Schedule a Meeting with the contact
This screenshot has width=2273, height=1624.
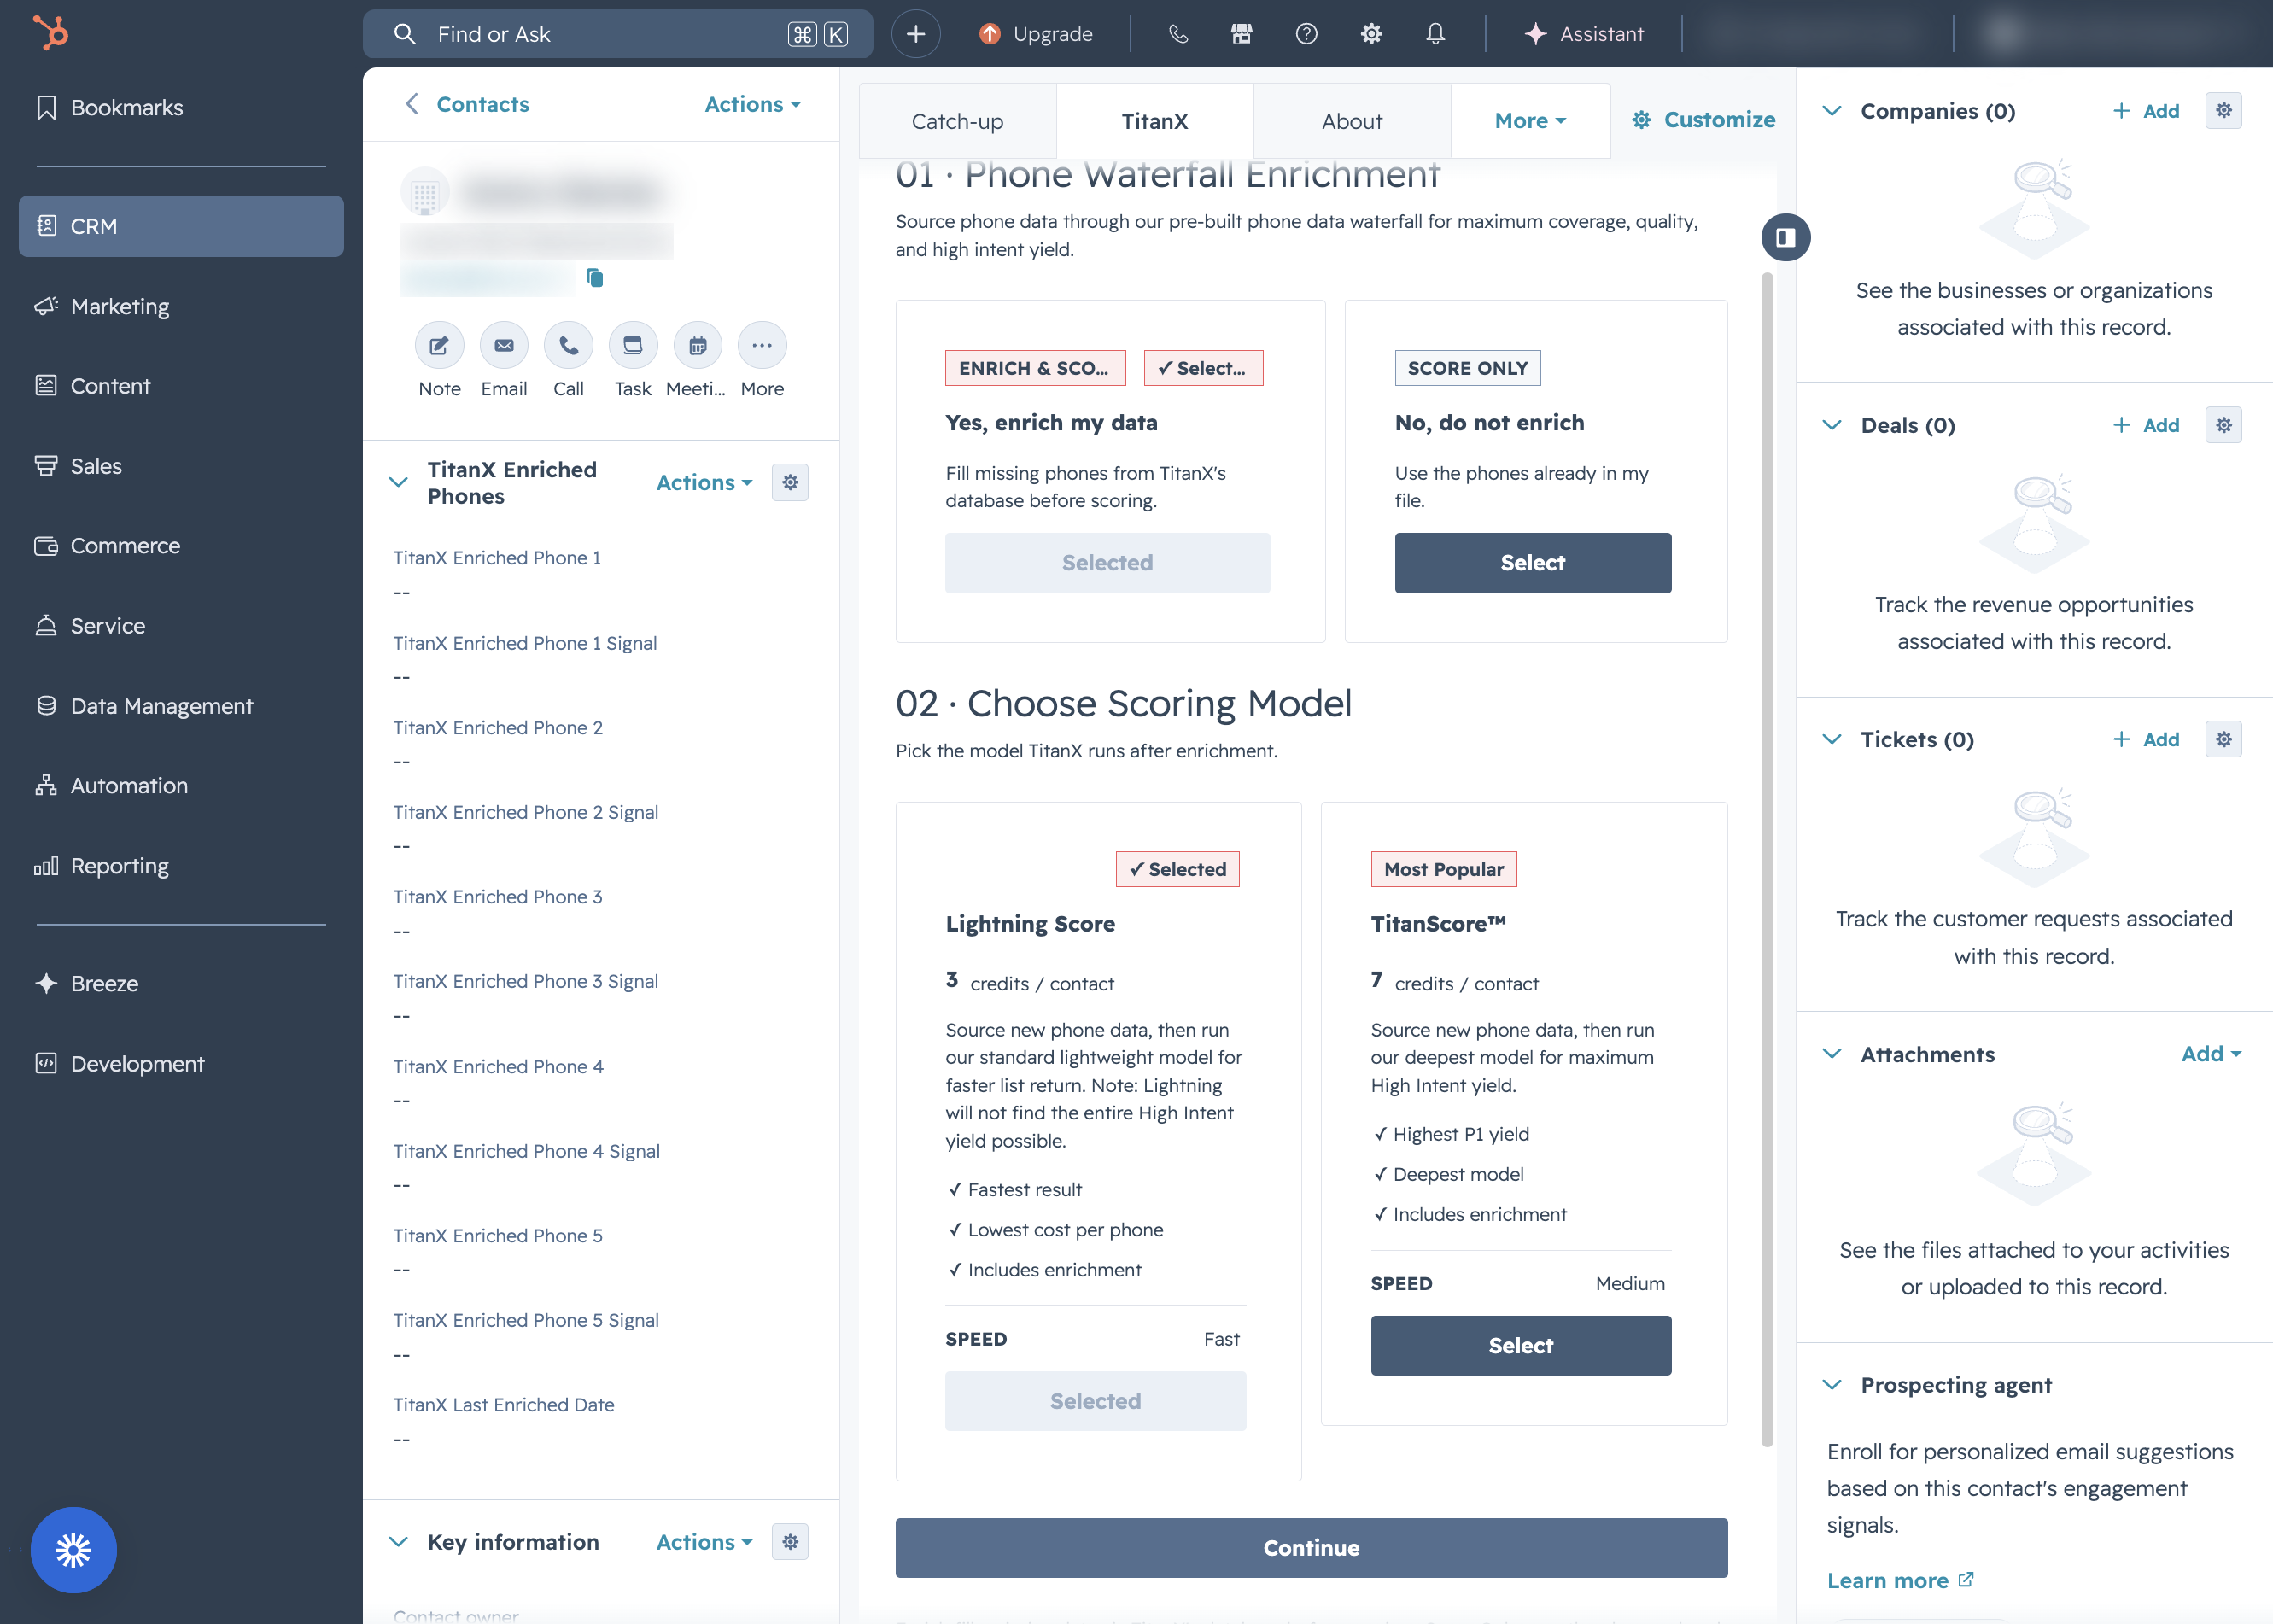697,346
